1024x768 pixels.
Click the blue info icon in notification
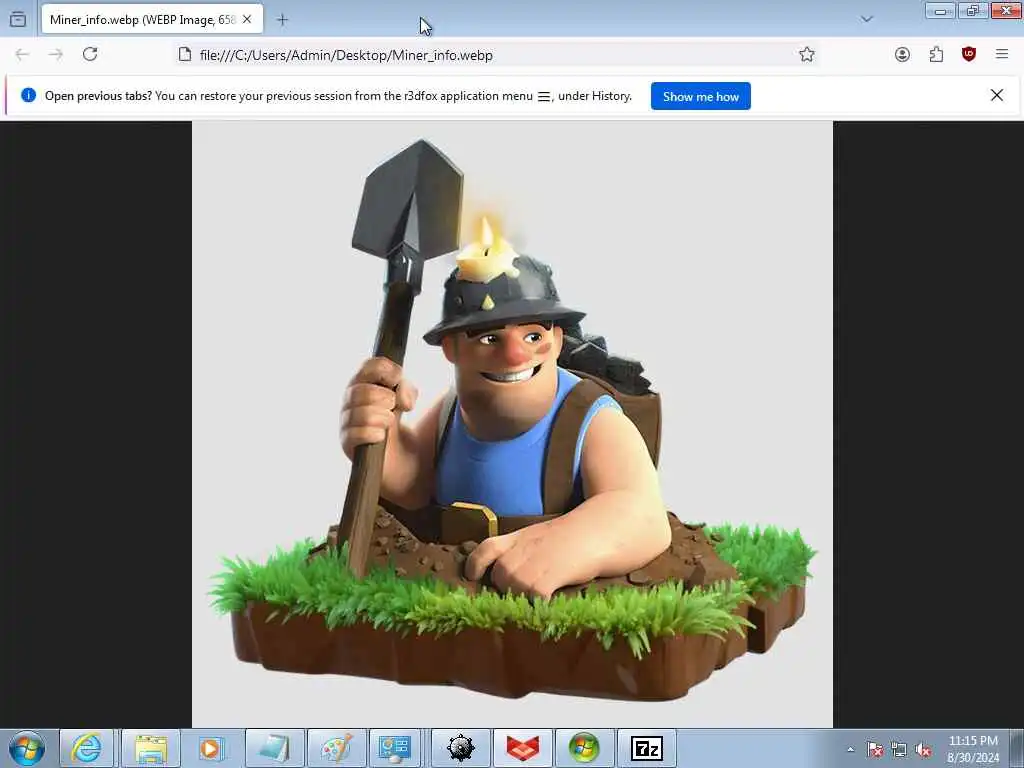tap(28, 95)
